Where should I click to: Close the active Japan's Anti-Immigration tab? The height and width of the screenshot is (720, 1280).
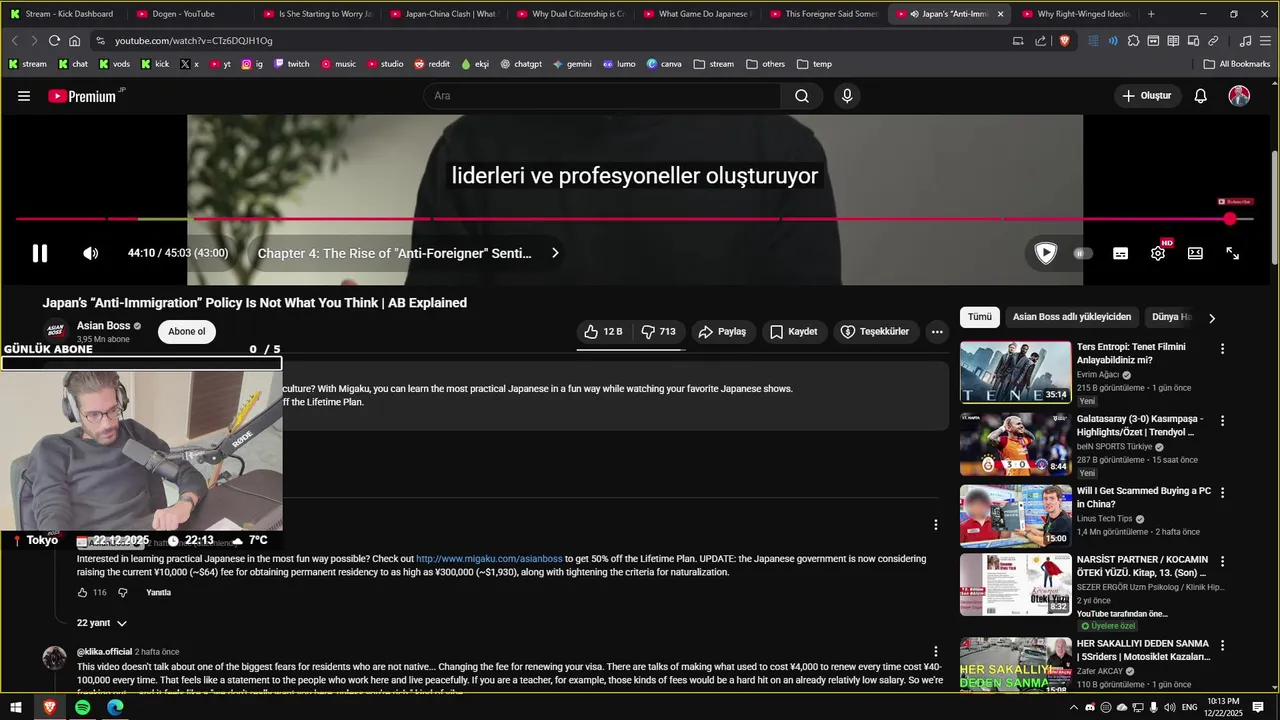pos(1000,14)
